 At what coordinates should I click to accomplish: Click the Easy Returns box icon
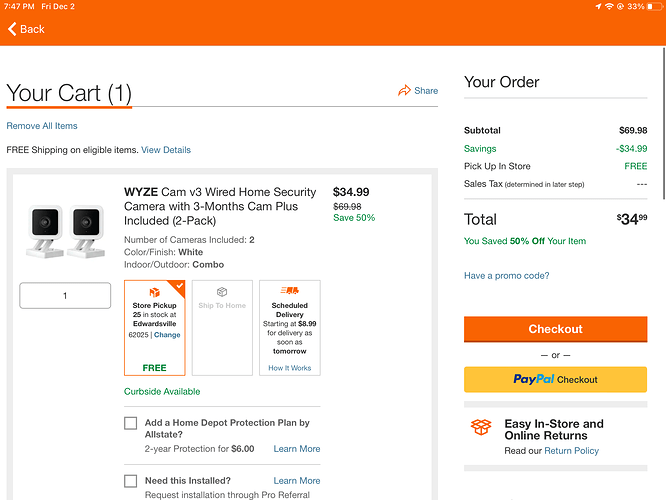point(481,428)
